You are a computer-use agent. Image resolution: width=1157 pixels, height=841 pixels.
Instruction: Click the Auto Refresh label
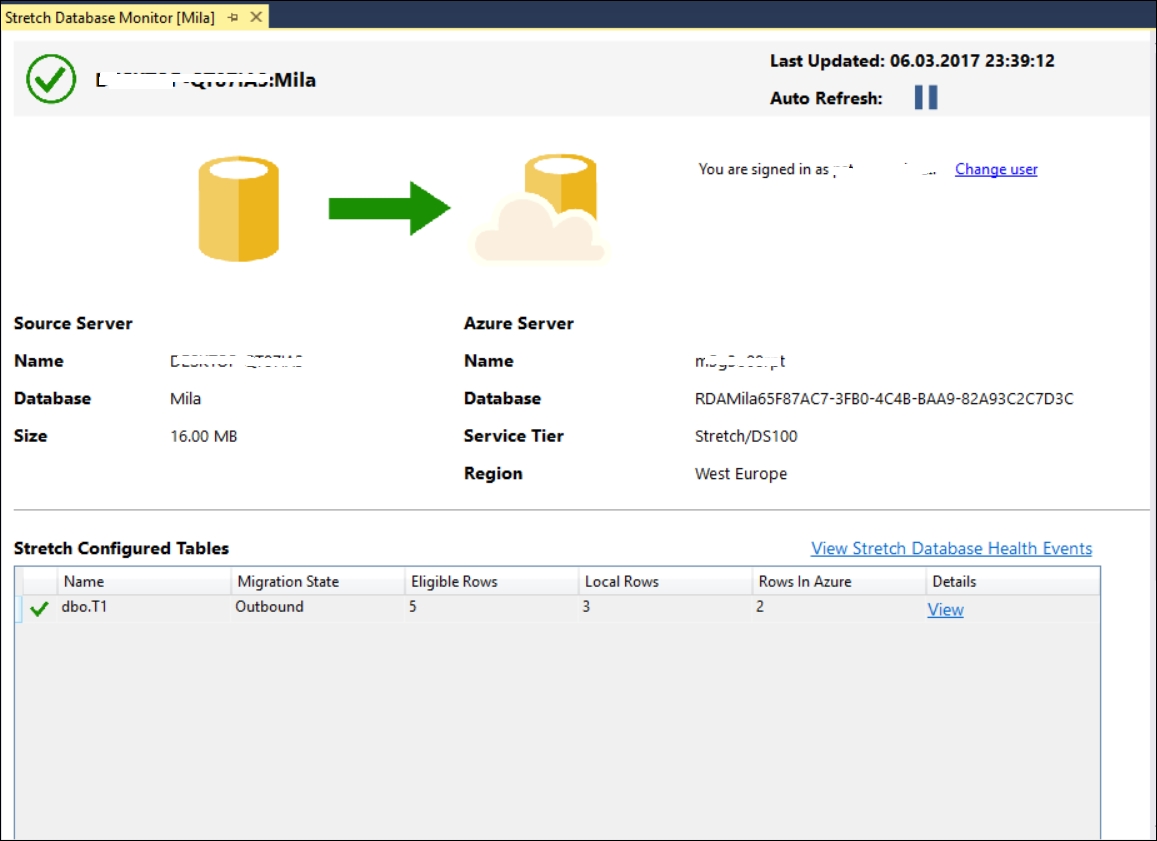(x=826, y=98)
